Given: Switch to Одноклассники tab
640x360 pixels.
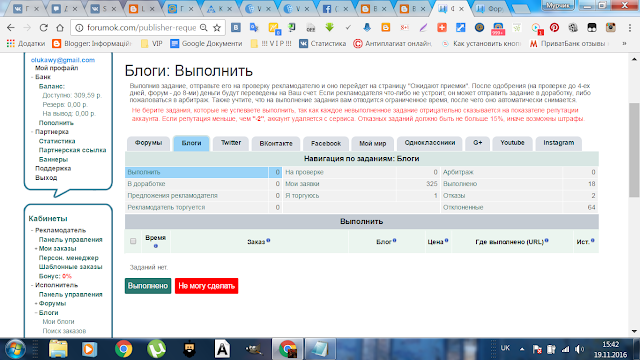Looking at the screenshot, I should 429,143.
